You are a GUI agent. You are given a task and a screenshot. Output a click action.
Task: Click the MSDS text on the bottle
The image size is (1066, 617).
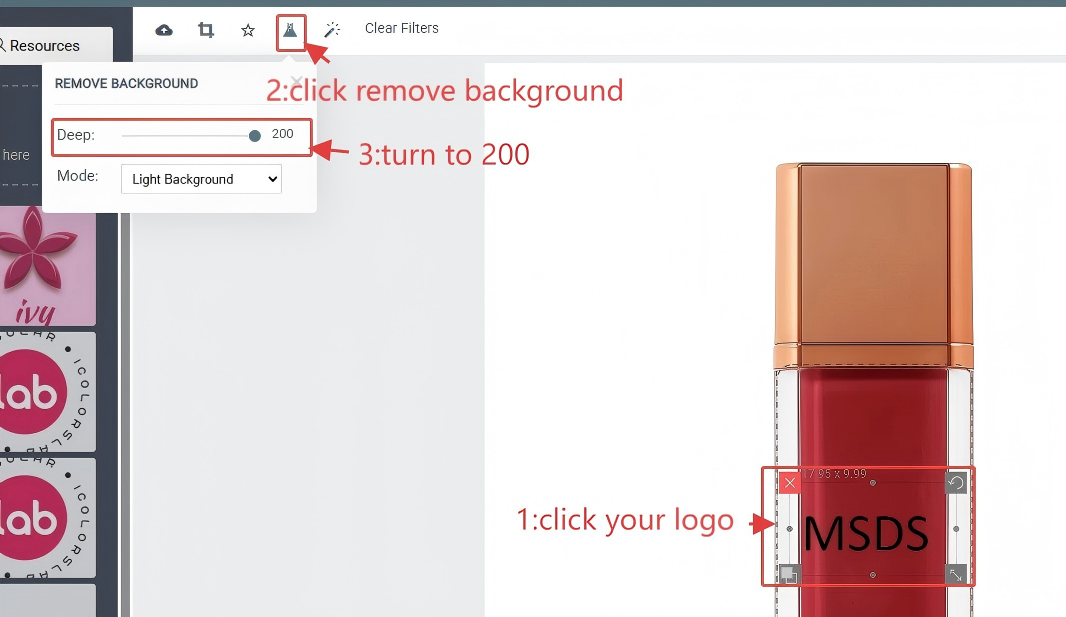pos(866,533)
